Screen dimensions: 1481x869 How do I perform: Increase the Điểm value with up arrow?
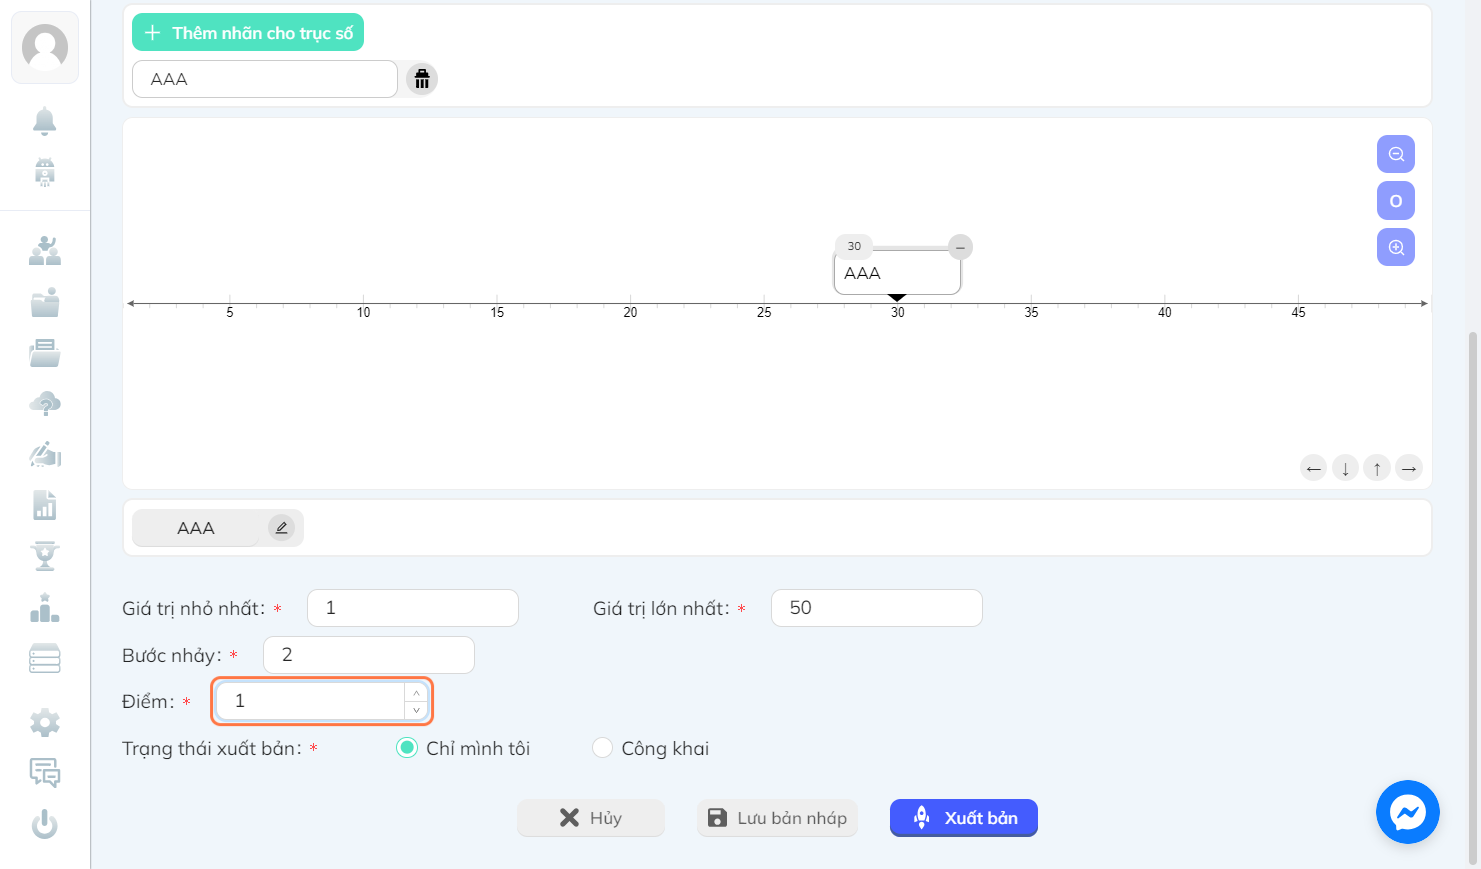(417, 692)
